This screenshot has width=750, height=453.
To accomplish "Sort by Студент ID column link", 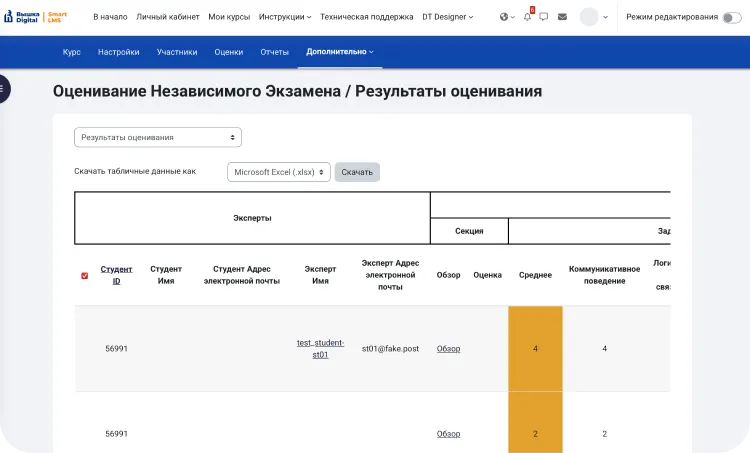I will tap(116, 275).
